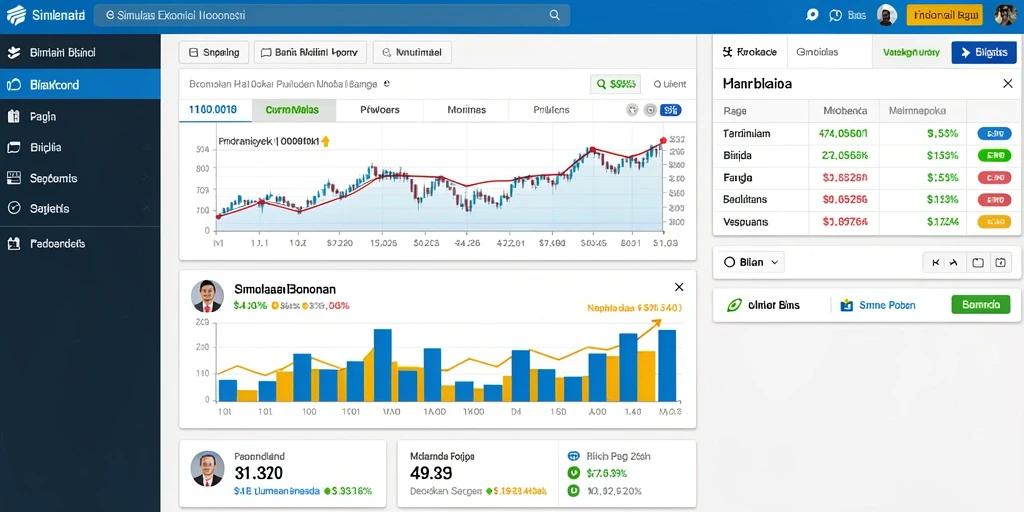Click the green leaf icon next to olmter Bims
The width and height of the screenshot is (1024, 512).
tap(734, 305)
